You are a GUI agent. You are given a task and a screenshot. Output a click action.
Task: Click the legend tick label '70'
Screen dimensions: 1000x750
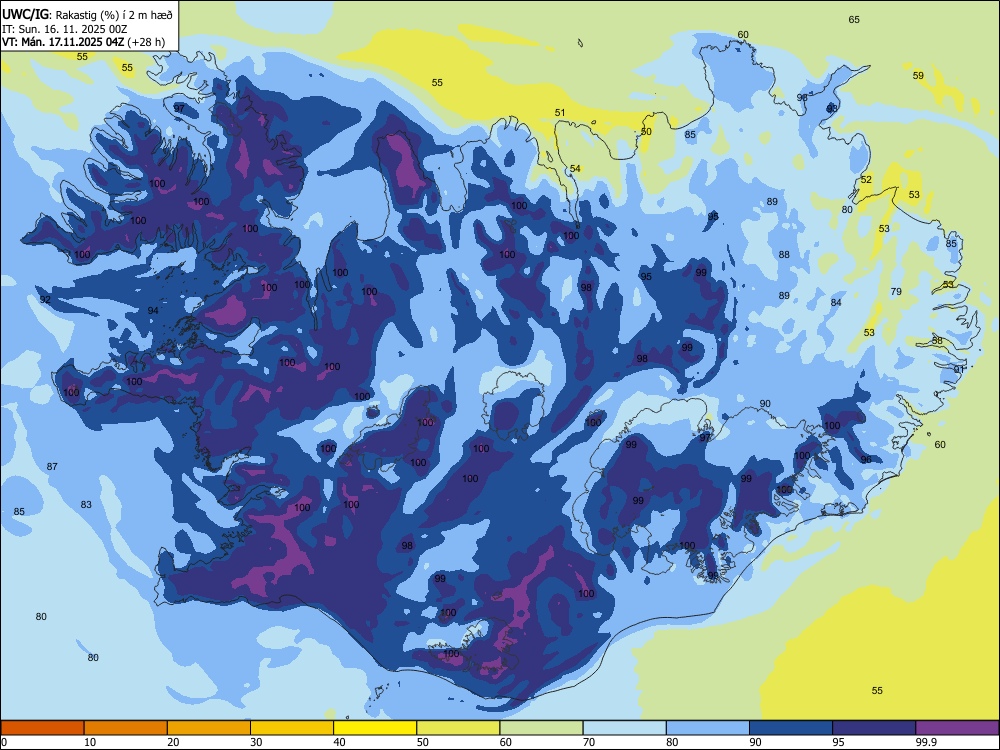point(589,742)
